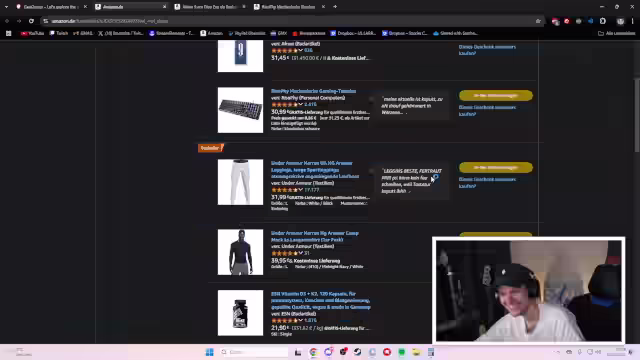Open the YouTube bookmark
Viewport: 640px width, 360px height.
click(32, 33)
